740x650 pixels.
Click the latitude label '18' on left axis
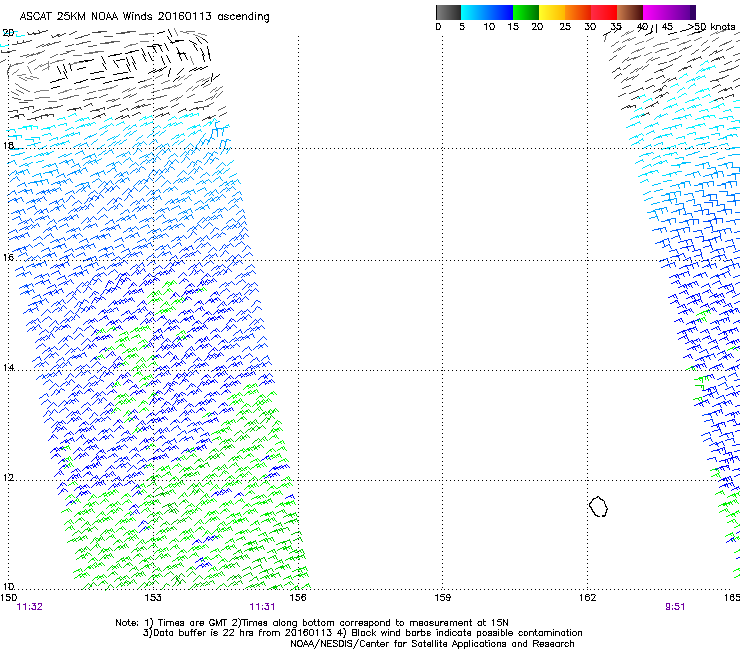8,145
